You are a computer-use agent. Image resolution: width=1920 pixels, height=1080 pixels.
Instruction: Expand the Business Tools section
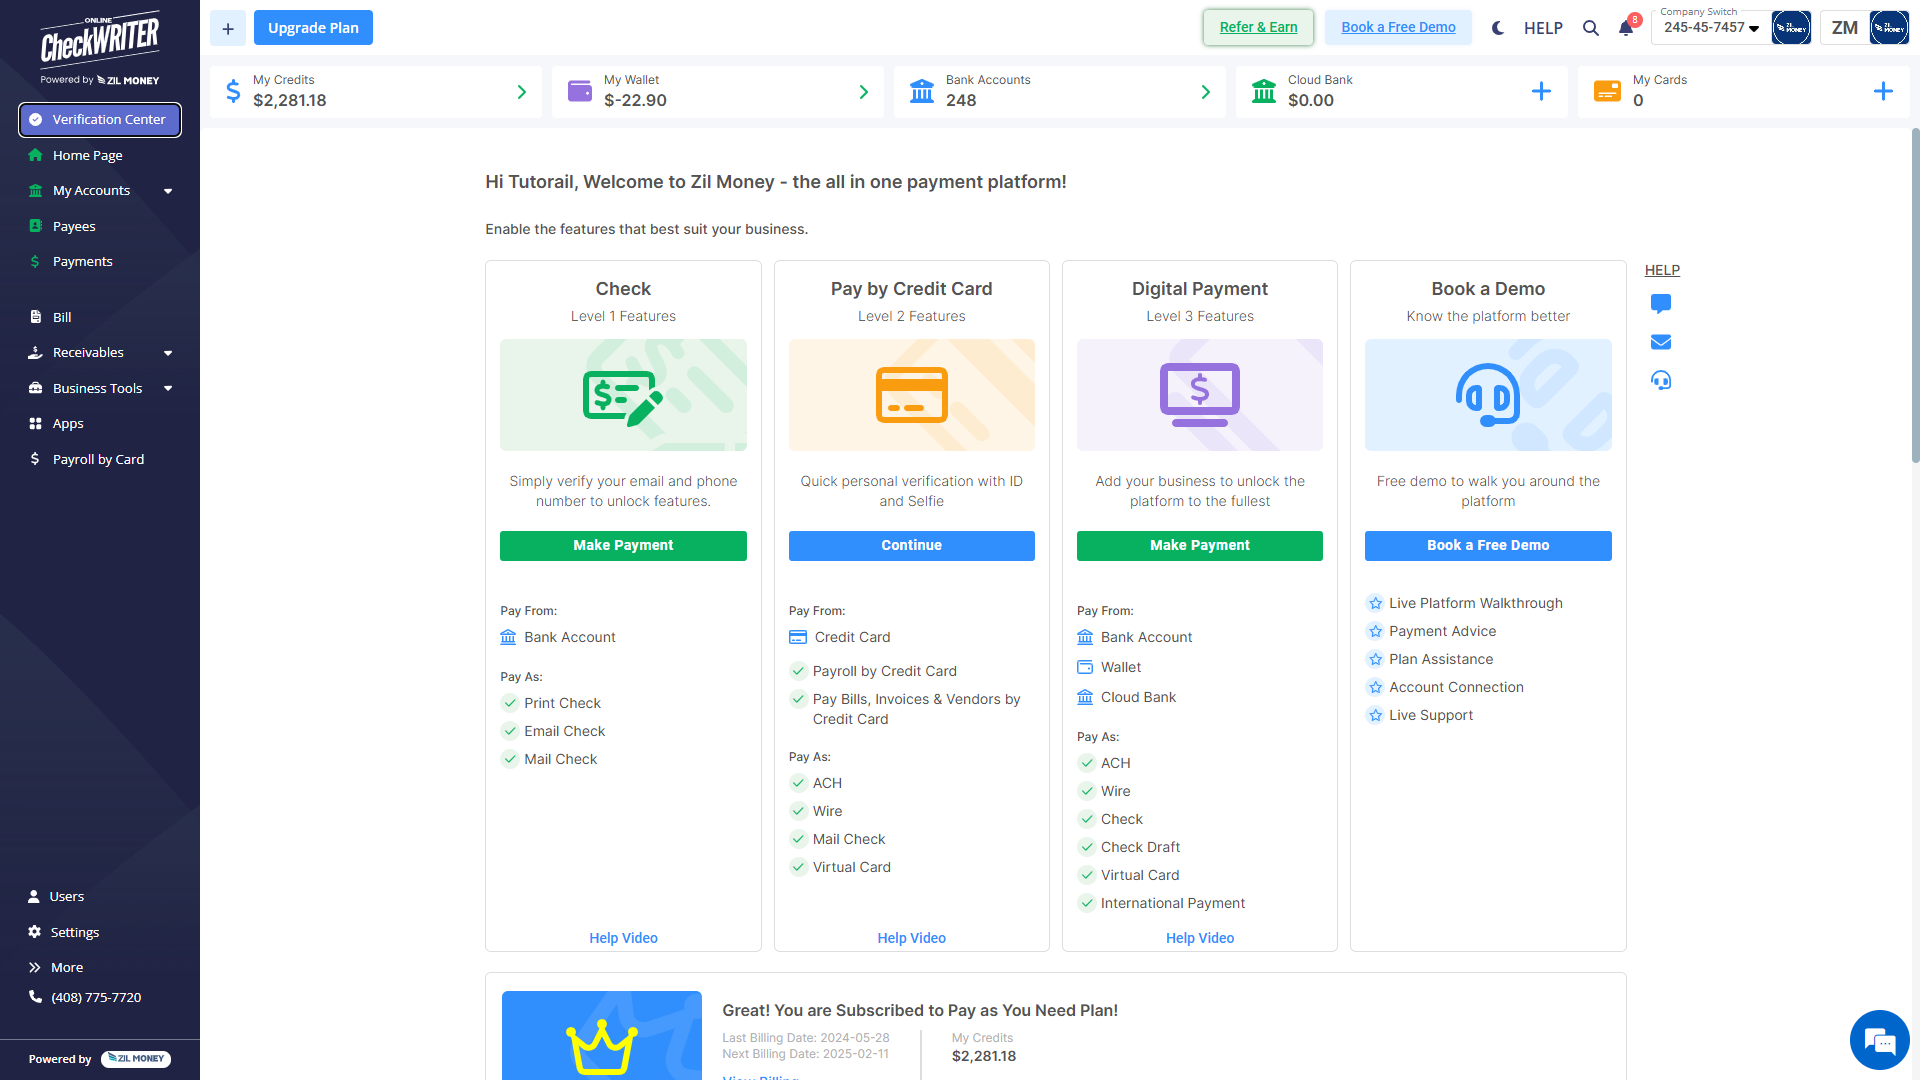click(x=97, y=388)
